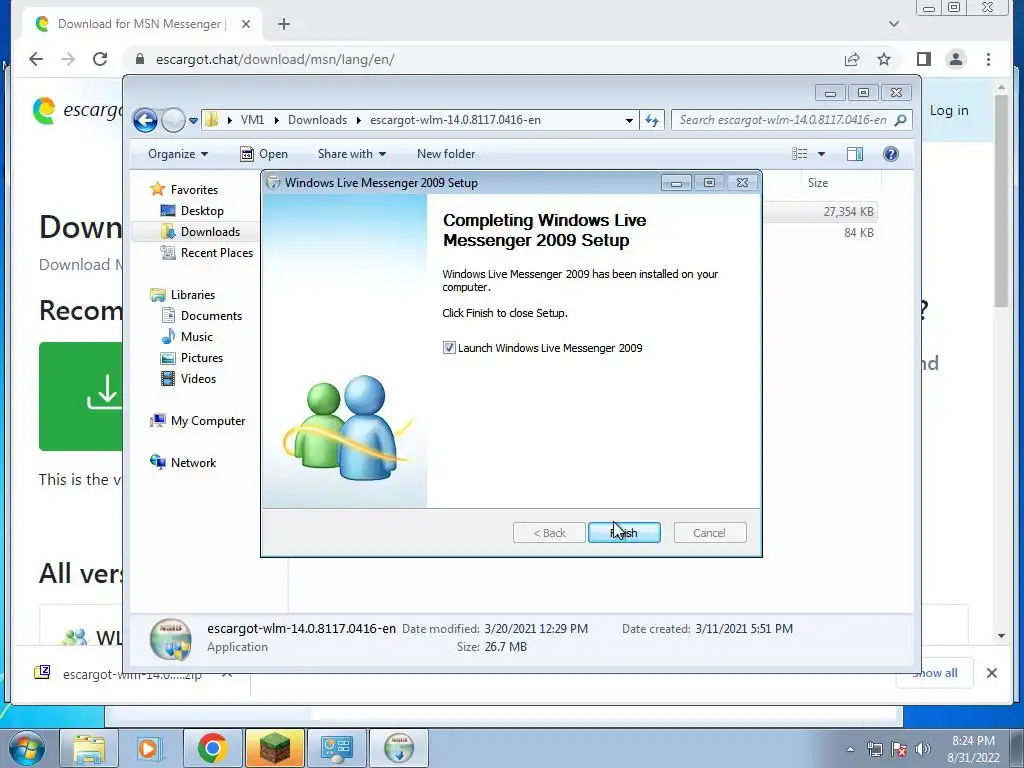Click the Chrome browser back arrow
Screen dimensions: 1024x768
tap(36, 59)
